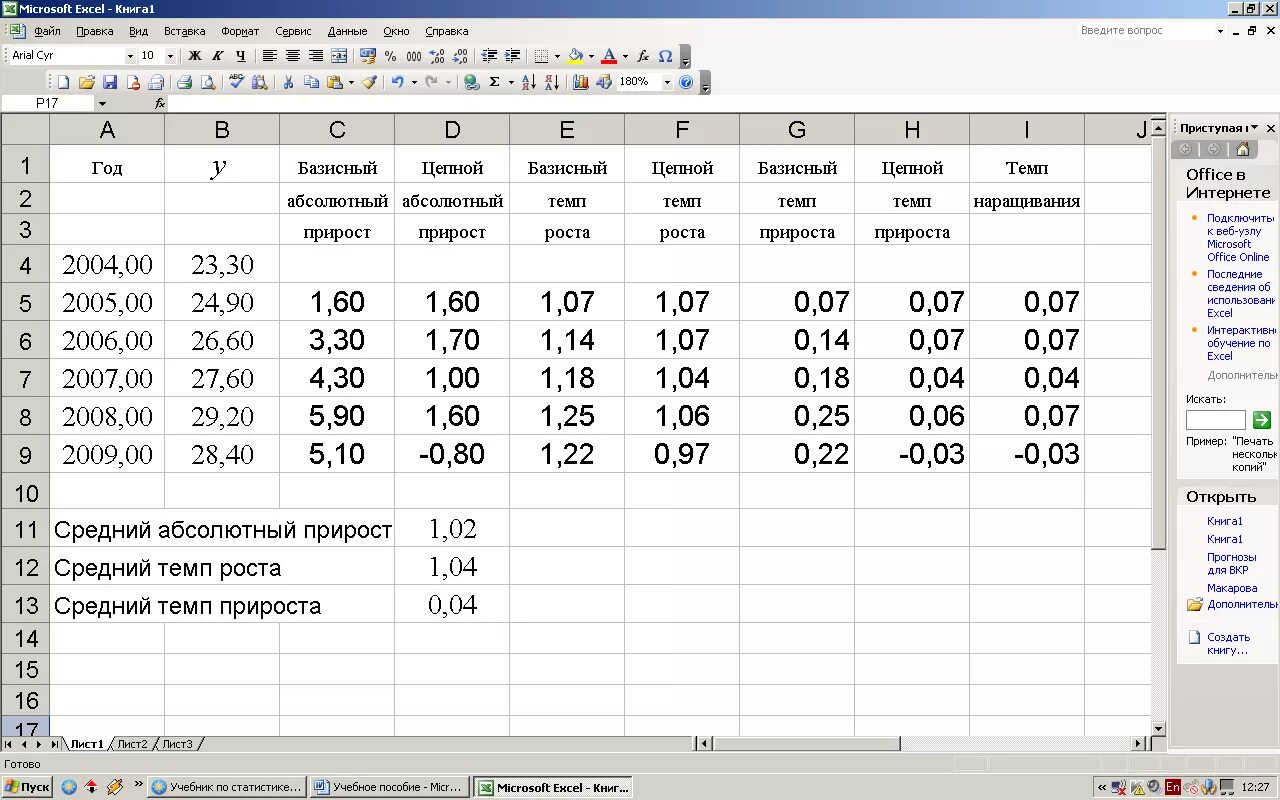Go to task pane home

pos(1243,149)
